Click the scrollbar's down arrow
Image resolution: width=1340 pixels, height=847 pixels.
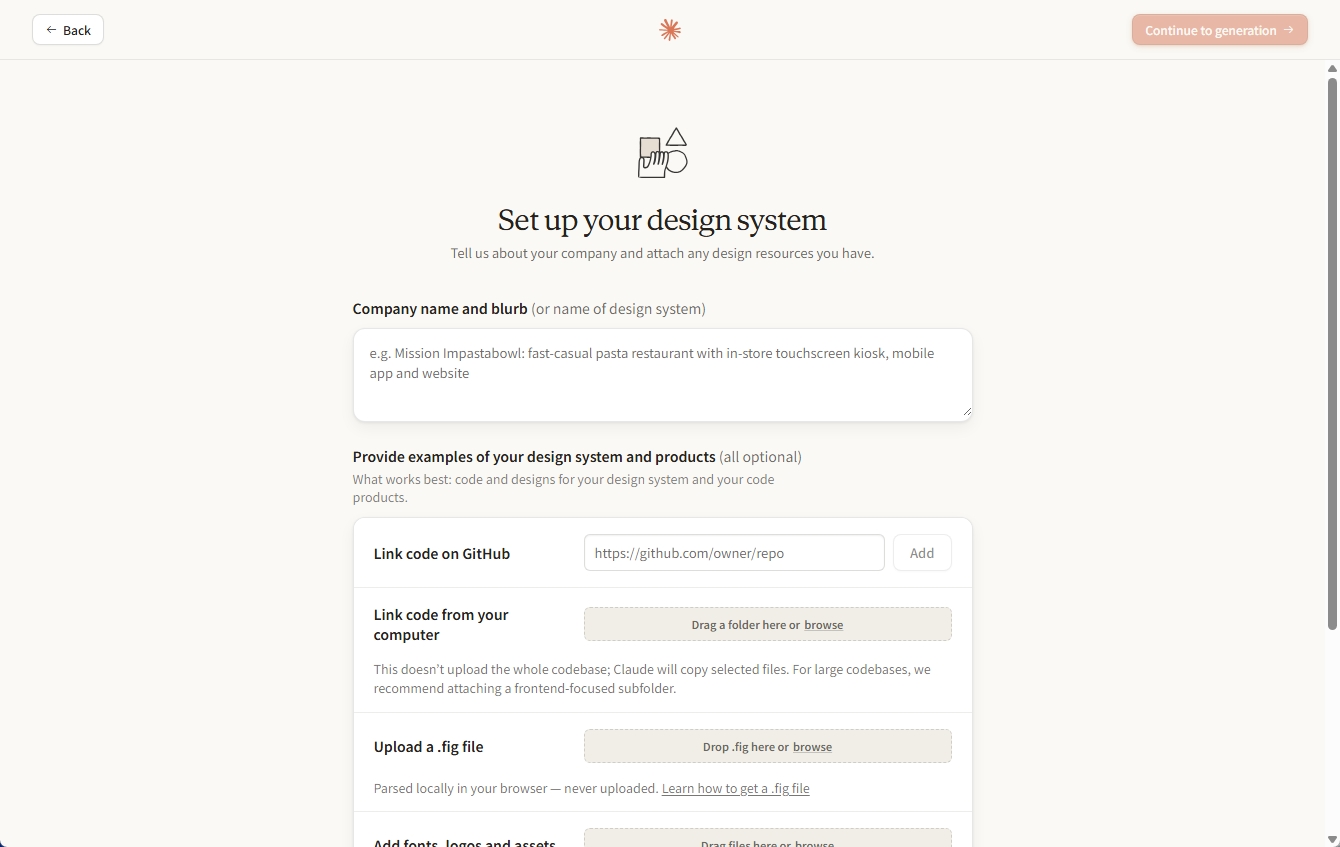click(1331, 840)
